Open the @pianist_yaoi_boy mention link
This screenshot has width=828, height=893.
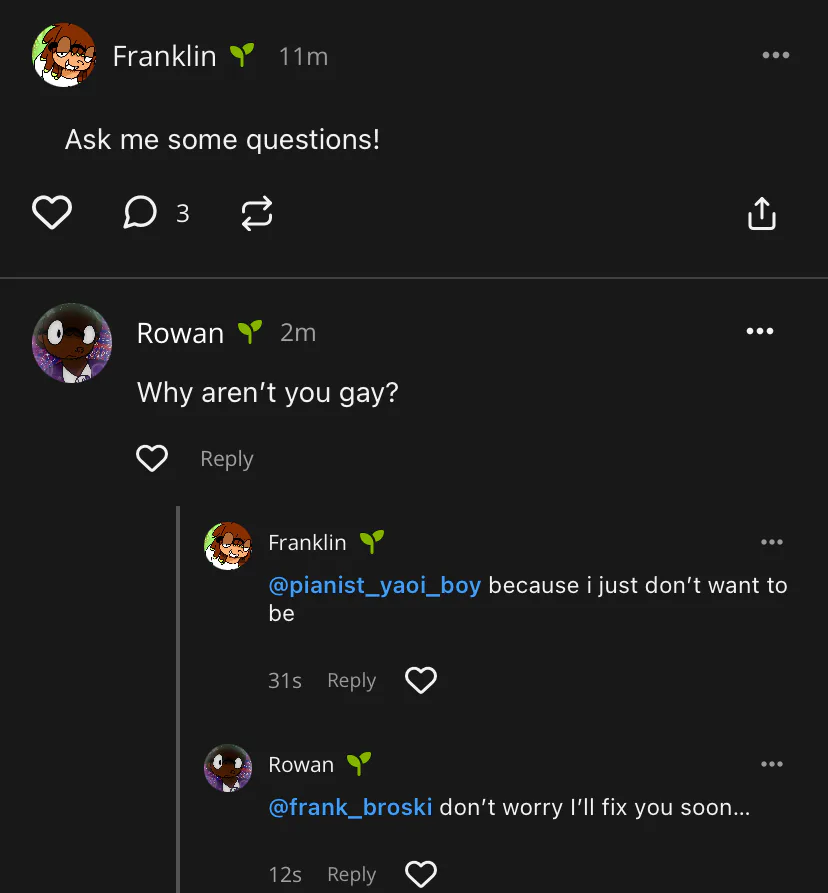click(x=375, y=585)
